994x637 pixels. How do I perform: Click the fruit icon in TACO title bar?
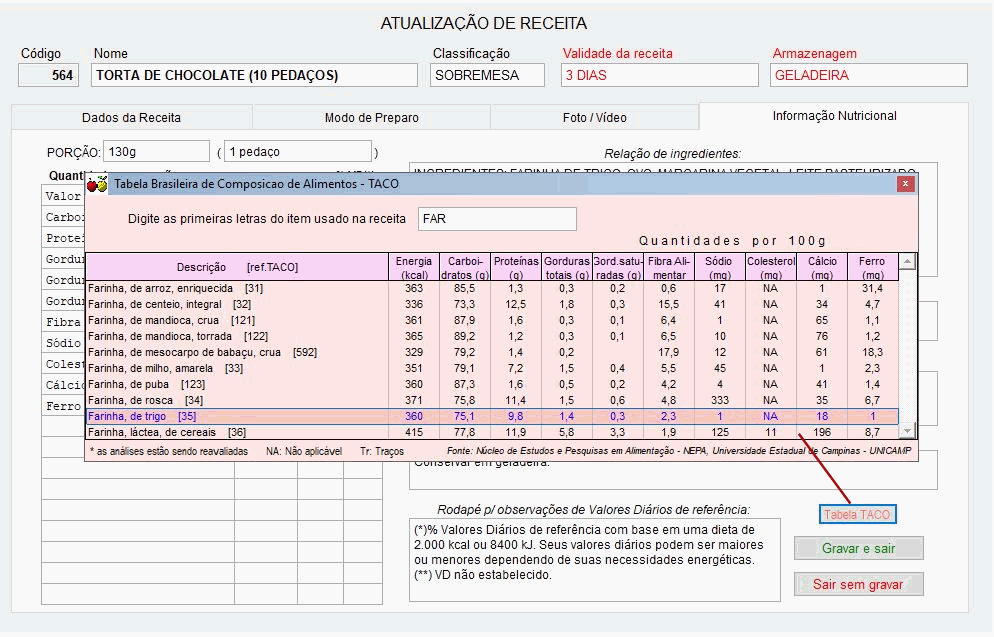coord(97,184)
